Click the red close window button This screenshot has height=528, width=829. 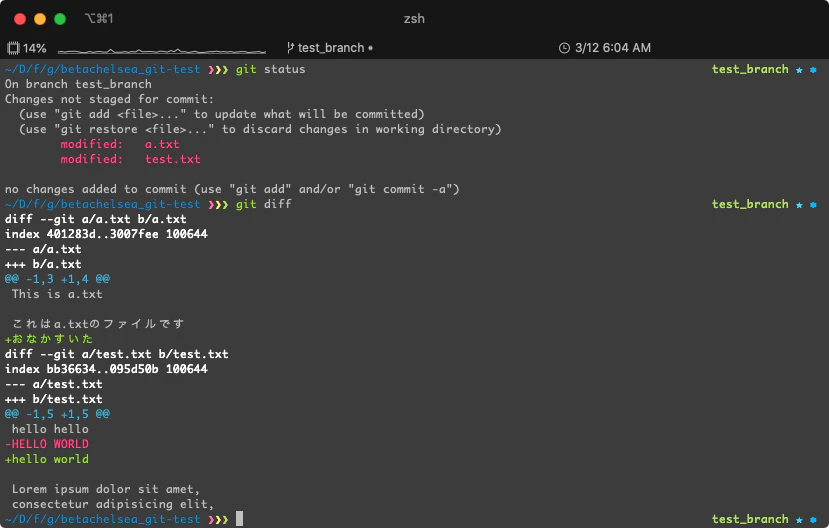pos(20,19)
